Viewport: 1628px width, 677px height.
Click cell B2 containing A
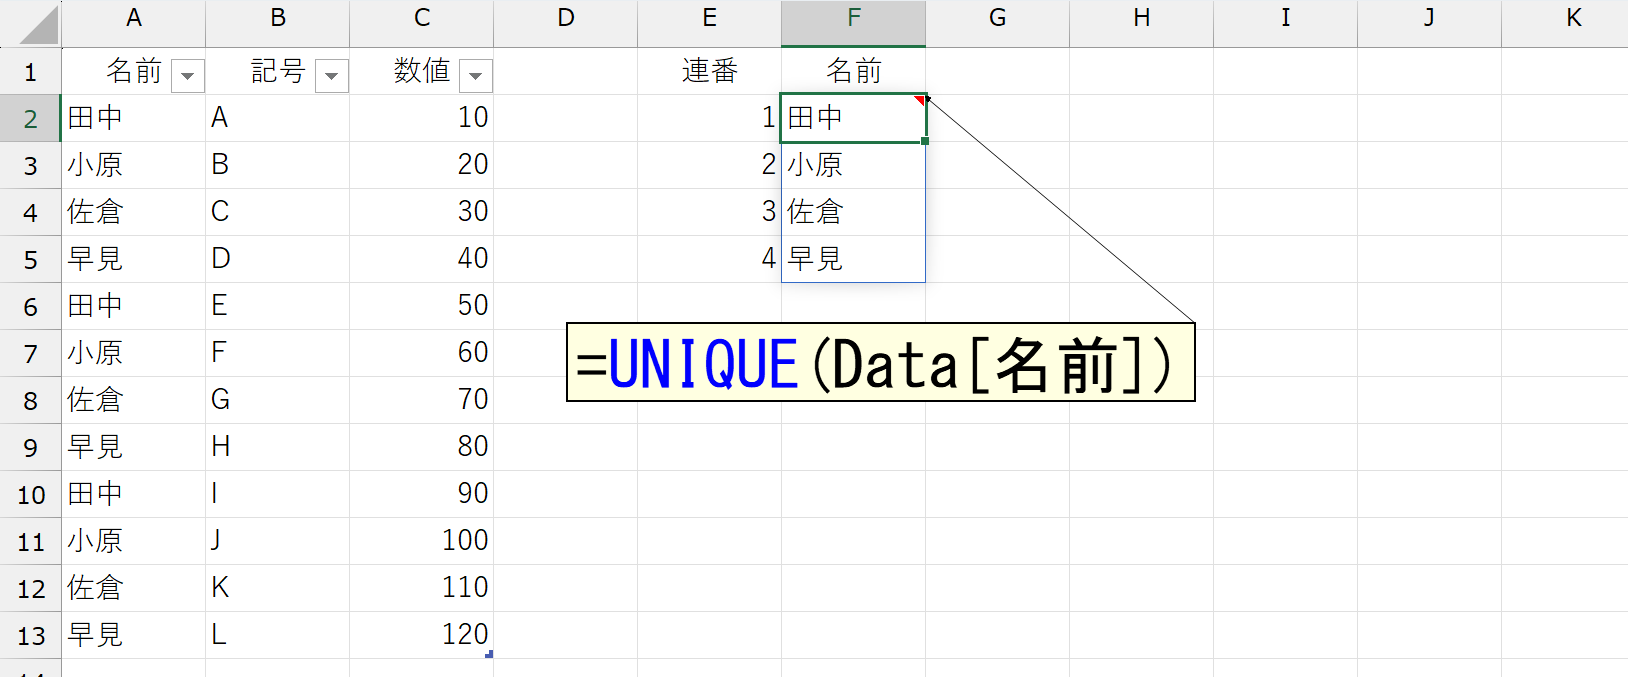click(x=278, y=118)
